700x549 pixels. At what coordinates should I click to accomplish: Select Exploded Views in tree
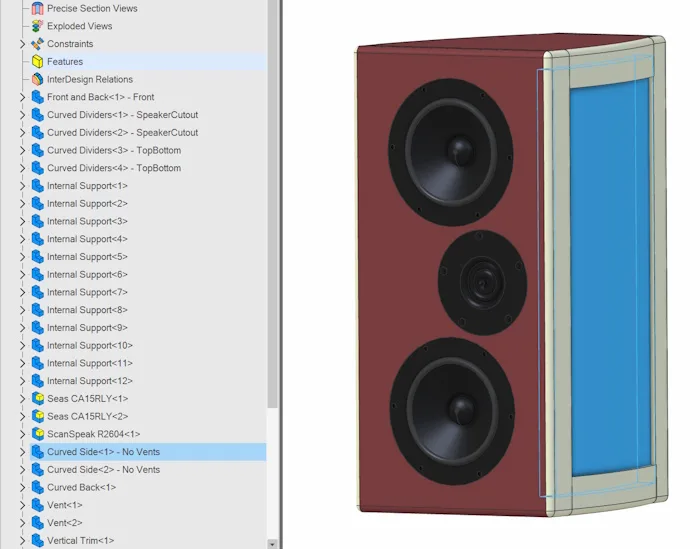tap(79, 26)
